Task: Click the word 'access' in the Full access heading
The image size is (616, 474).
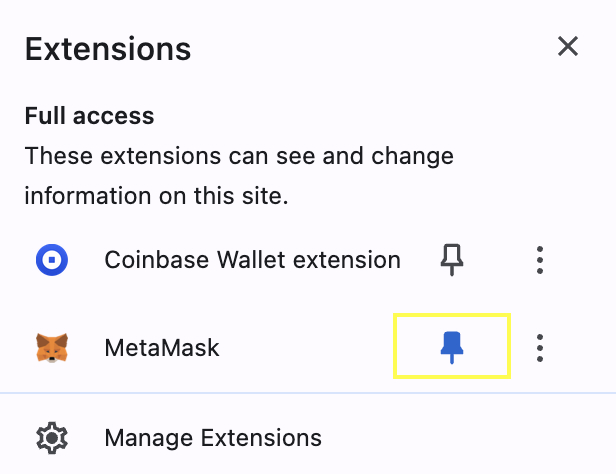Action: [114, 117]
